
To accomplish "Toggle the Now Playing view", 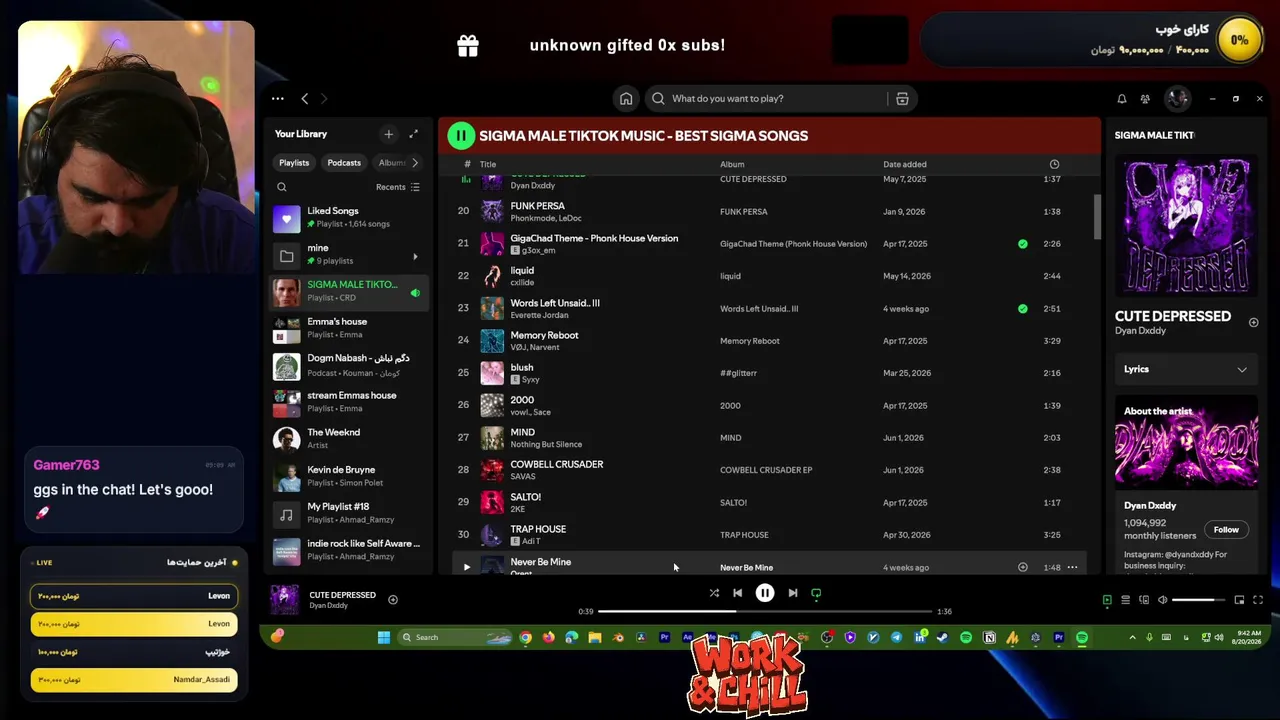I will (x=1107, y=600).
